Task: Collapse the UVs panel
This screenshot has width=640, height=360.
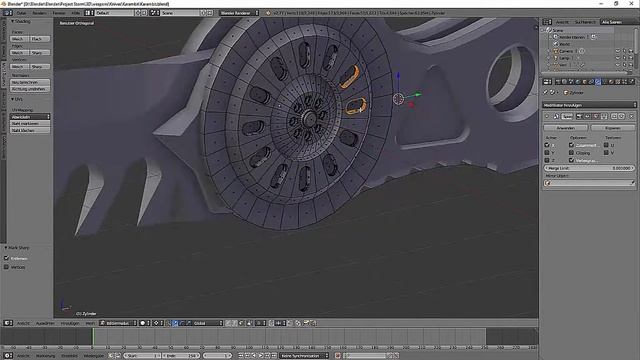Action: [13, 99]
